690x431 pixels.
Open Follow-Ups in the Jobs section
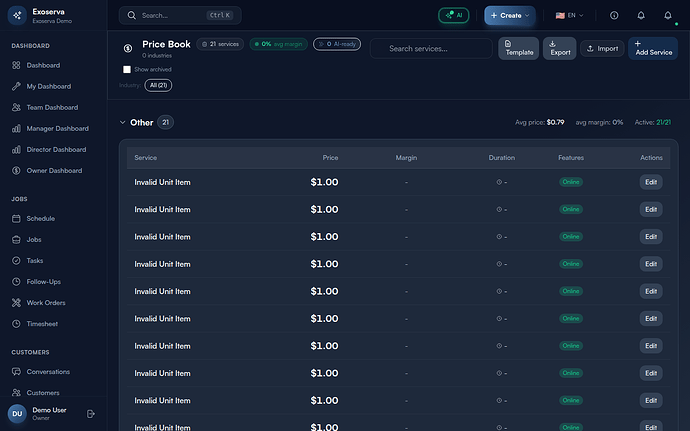pyautogui.click(x=44, y=282)
